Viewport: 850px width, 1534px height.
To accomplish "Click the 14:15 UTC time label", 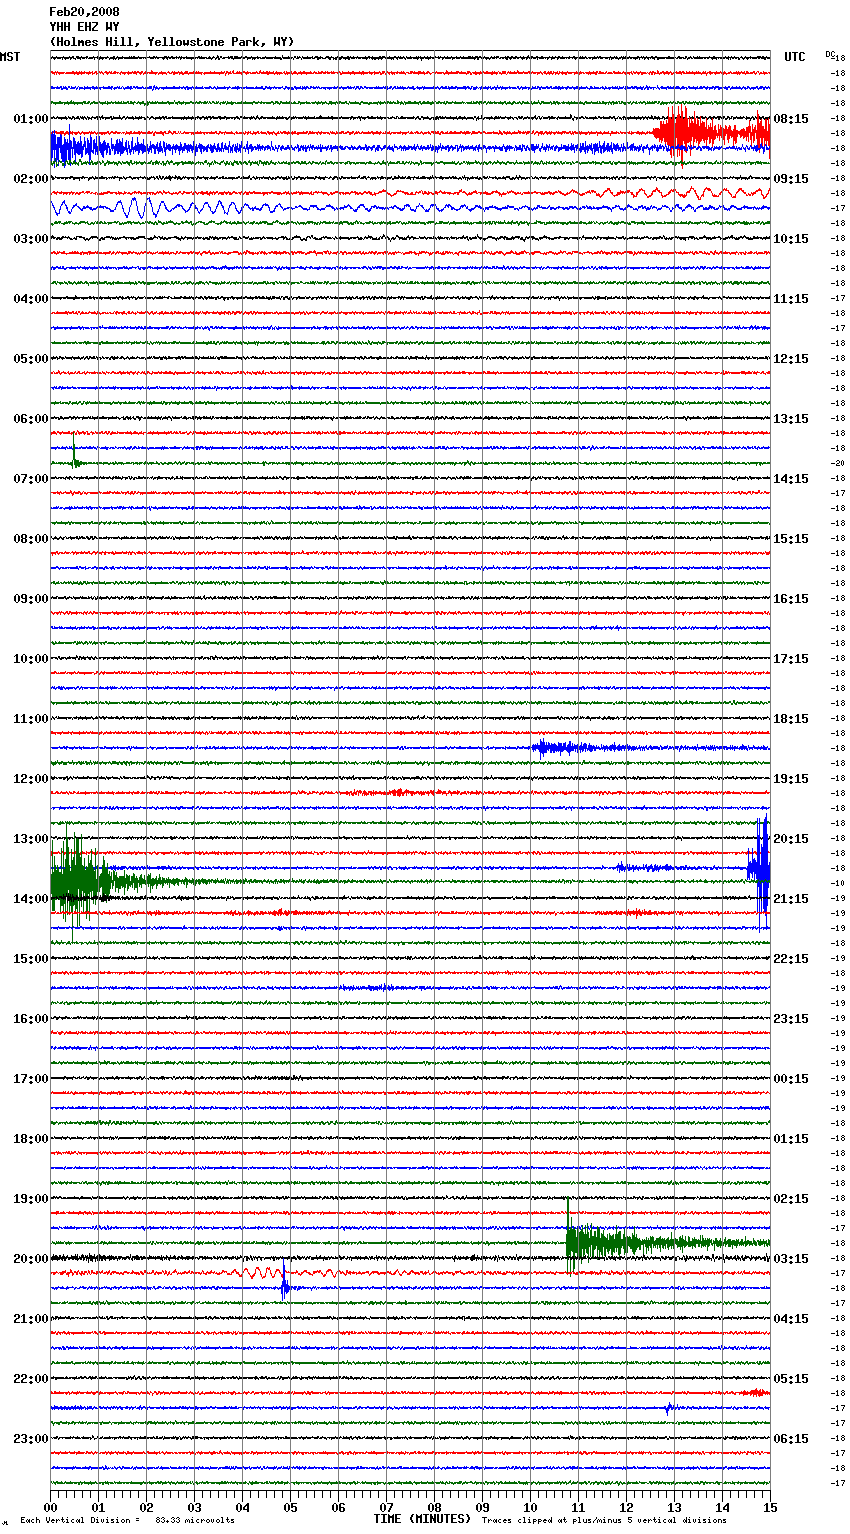I will [x=791, y=479].
